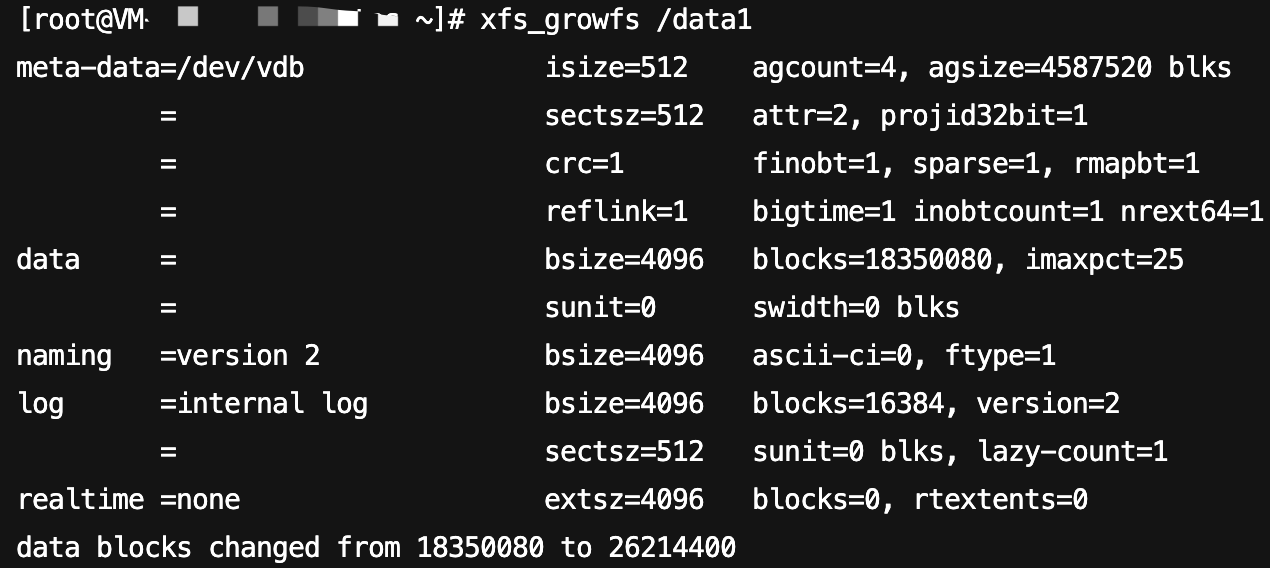Click the rmapbt=1 value
Viewport: 1270px width, 568px height.
tap(1135, 164)
